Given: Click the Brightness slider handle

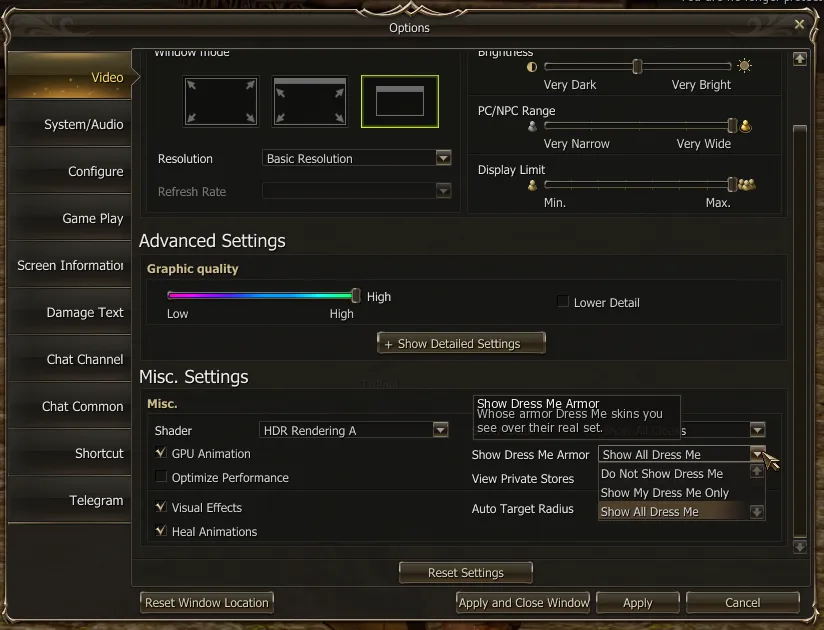Looking at the screenshot, I should tap(637, 66).
